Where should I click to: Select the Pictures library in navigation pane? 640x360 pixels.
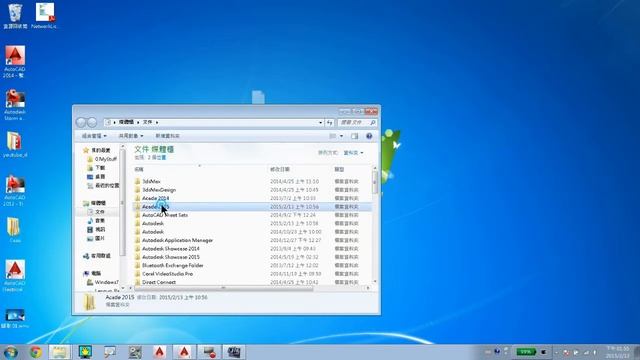tap(97, 238)
